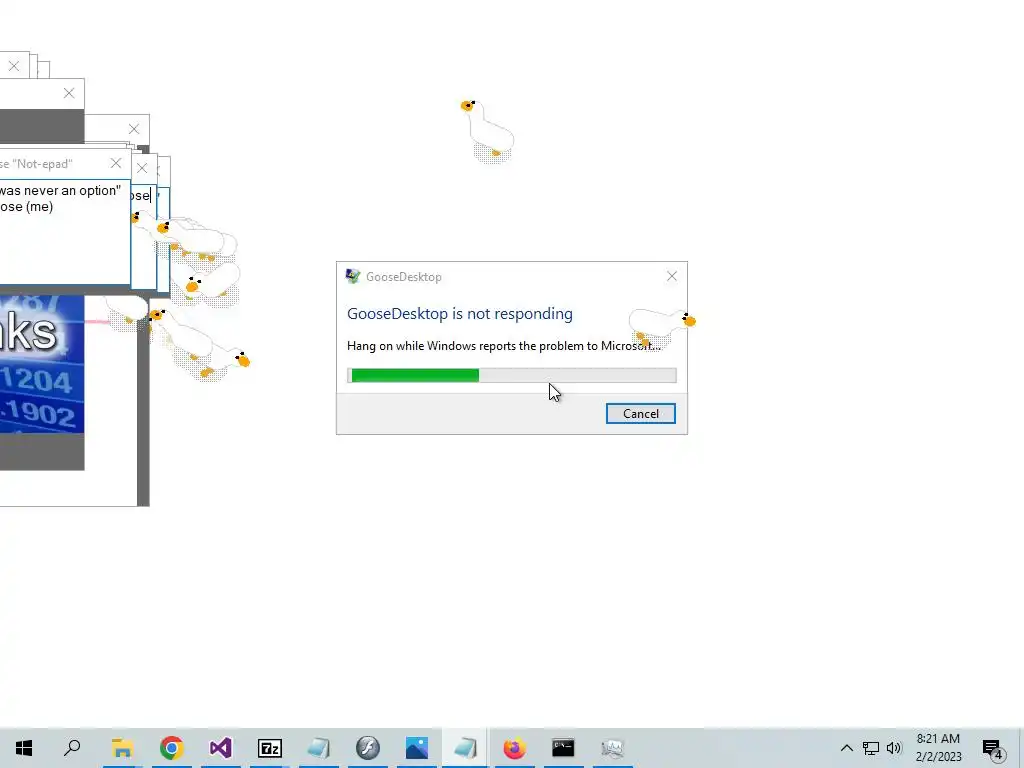
Task: Click the "Not-epad" window title
Action: [x=36, y=164]
